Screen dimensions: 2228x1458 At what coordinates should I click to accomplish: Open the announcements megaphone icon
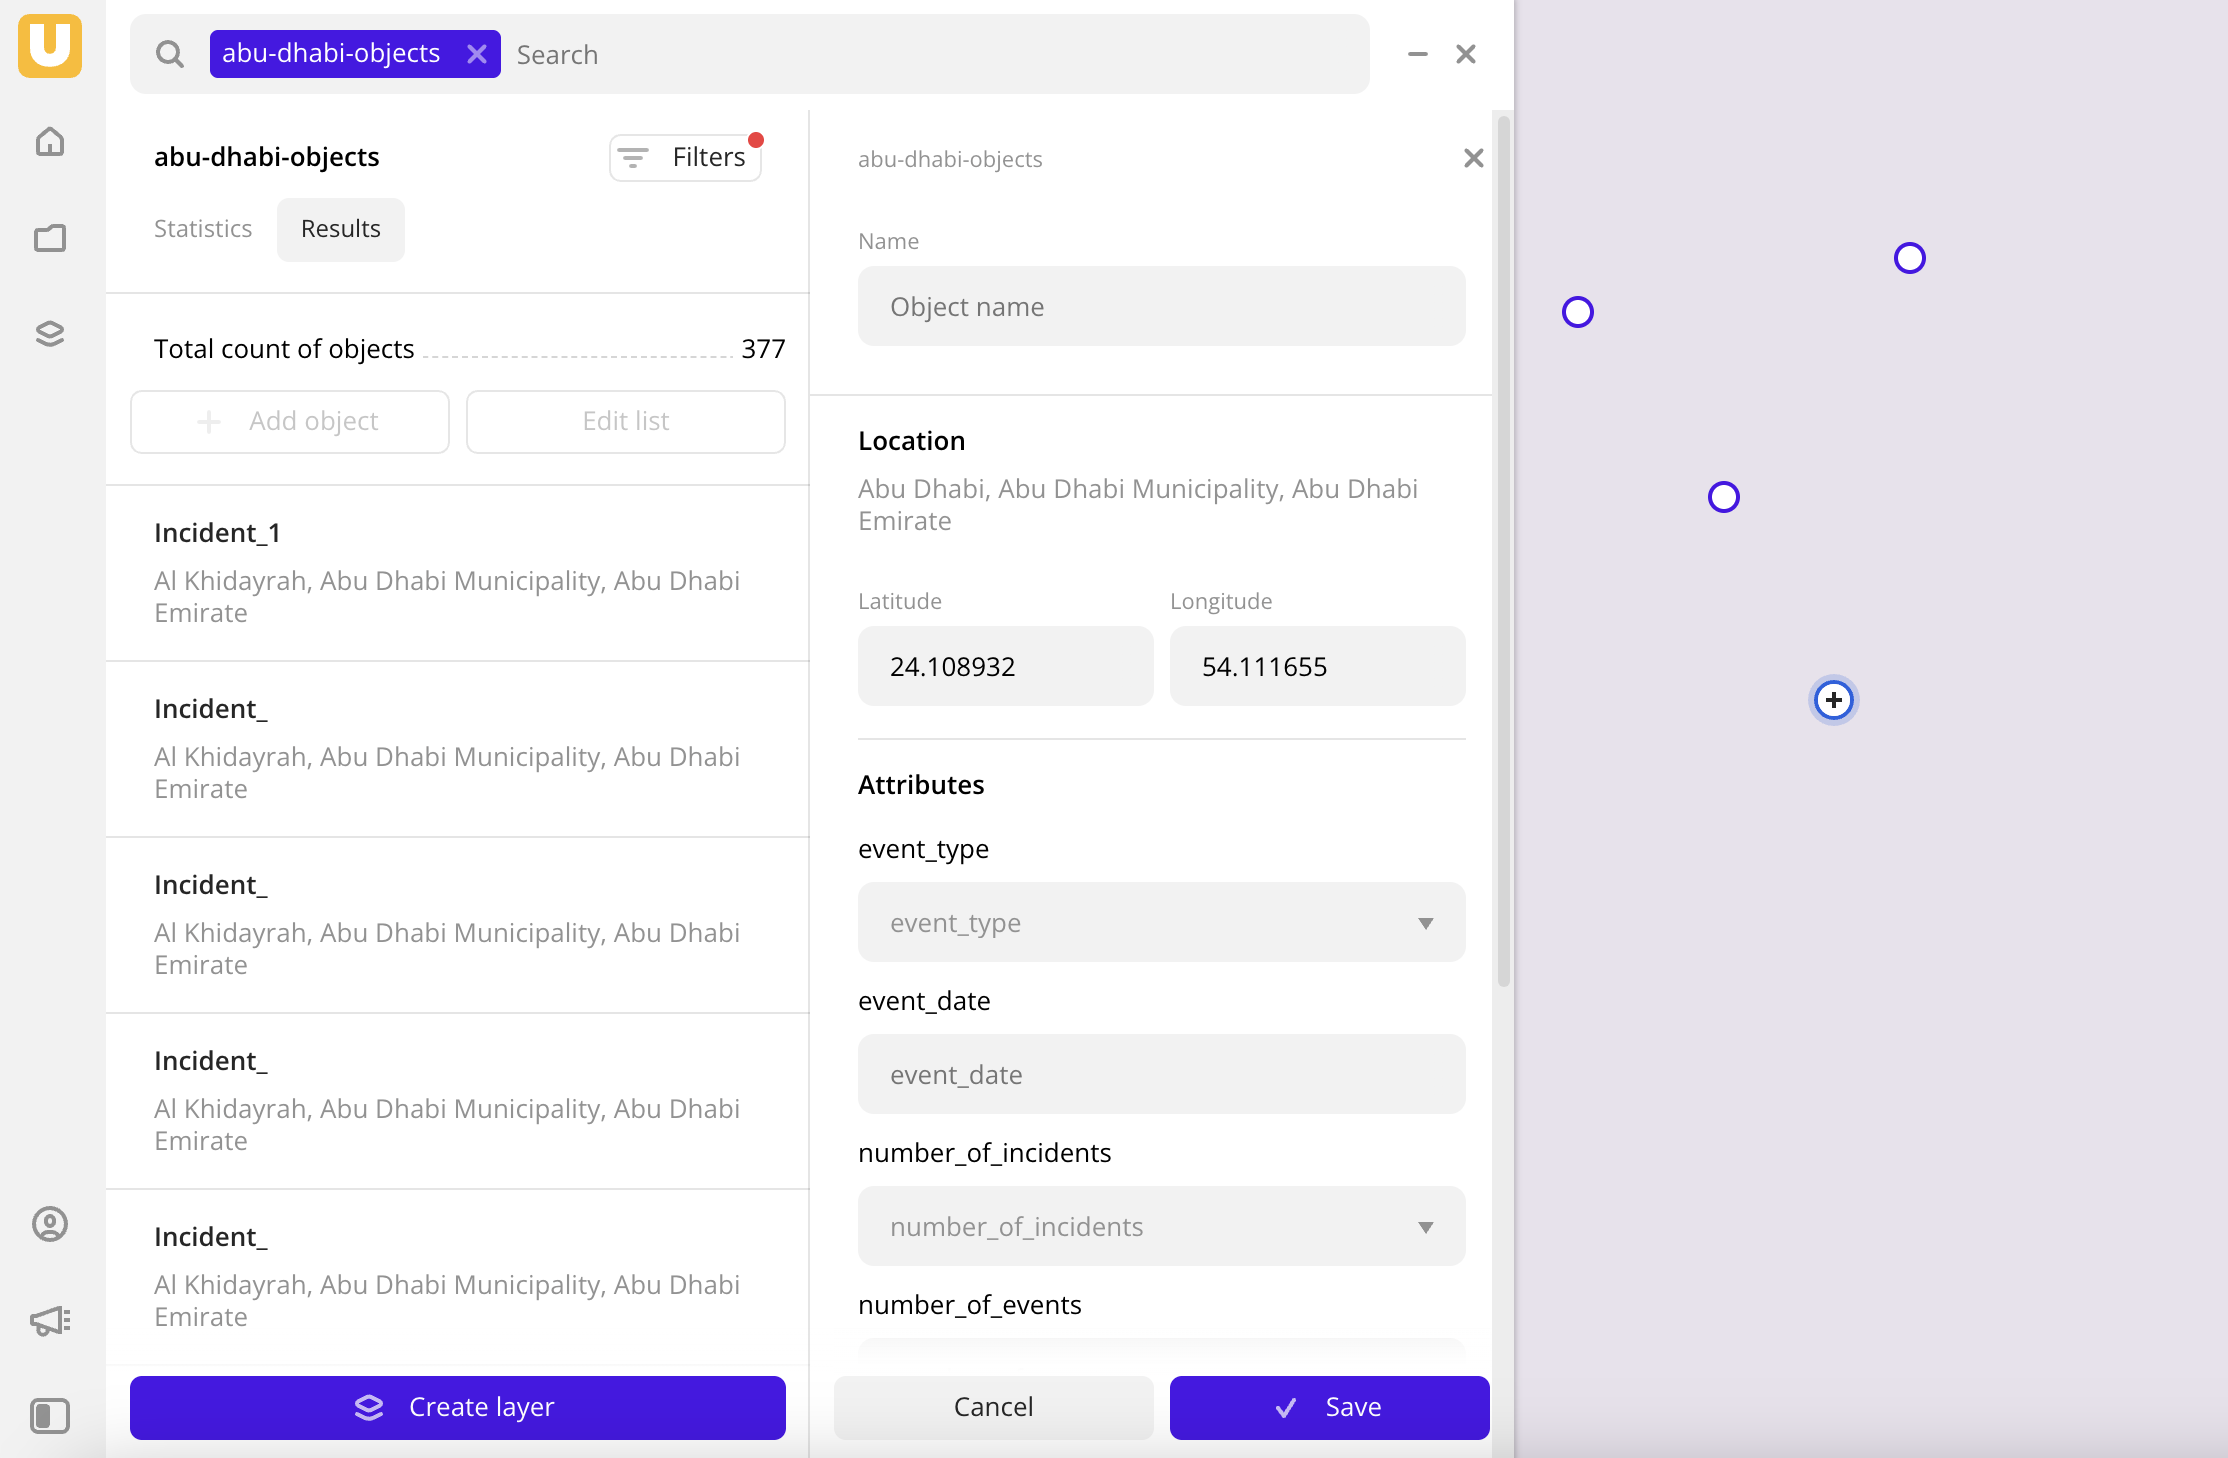[x=50, y=1320]
